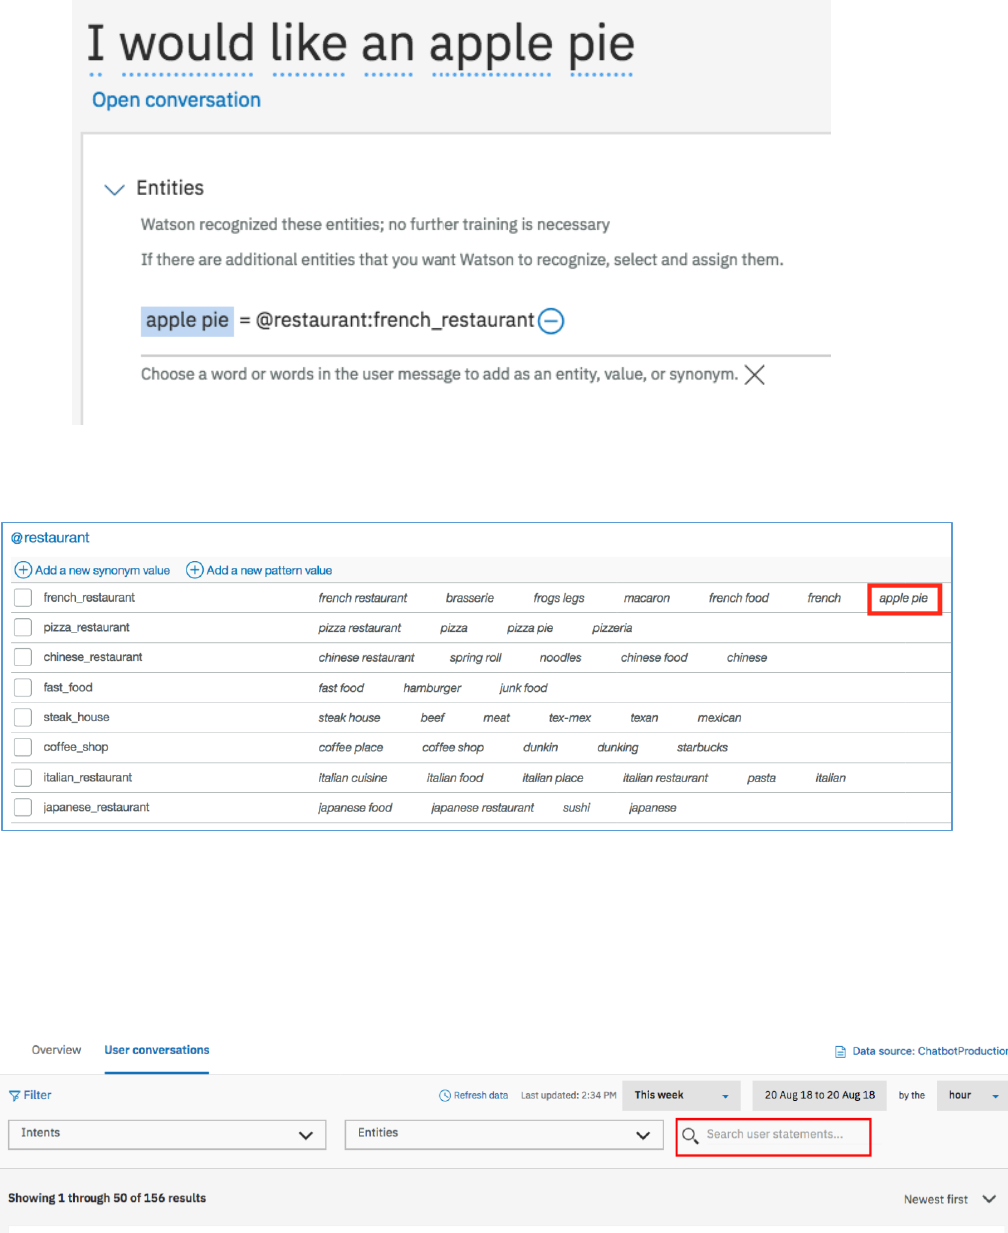Select the 'hamburger' synonym
This screenshot has width=1008, height=1233.
coord(433,688)
